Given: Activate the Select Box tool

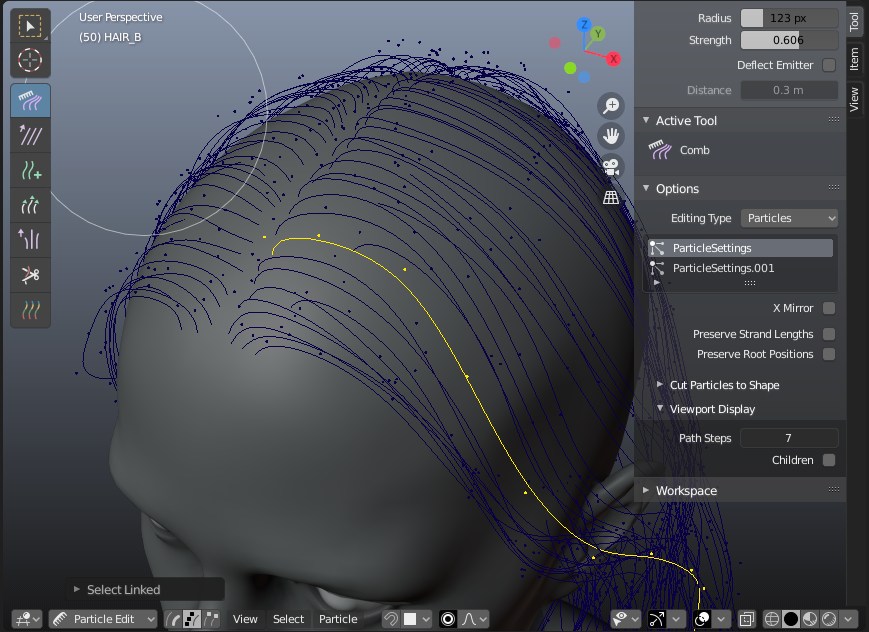Looking at the screenshot, I should (30, 26).
